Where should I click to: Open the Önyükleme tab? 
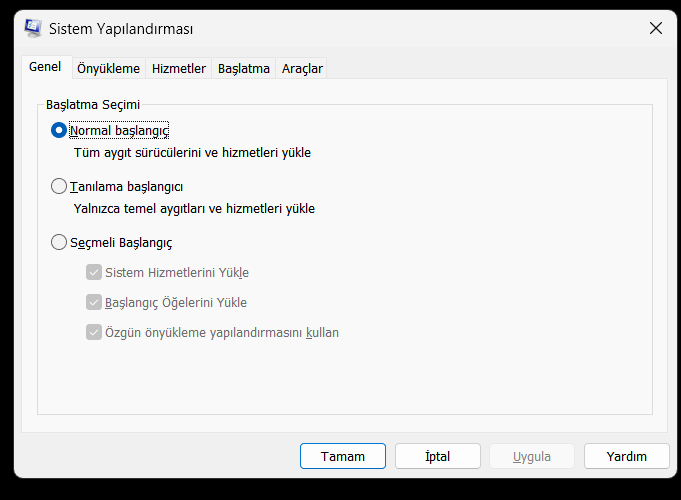point(109,68)
